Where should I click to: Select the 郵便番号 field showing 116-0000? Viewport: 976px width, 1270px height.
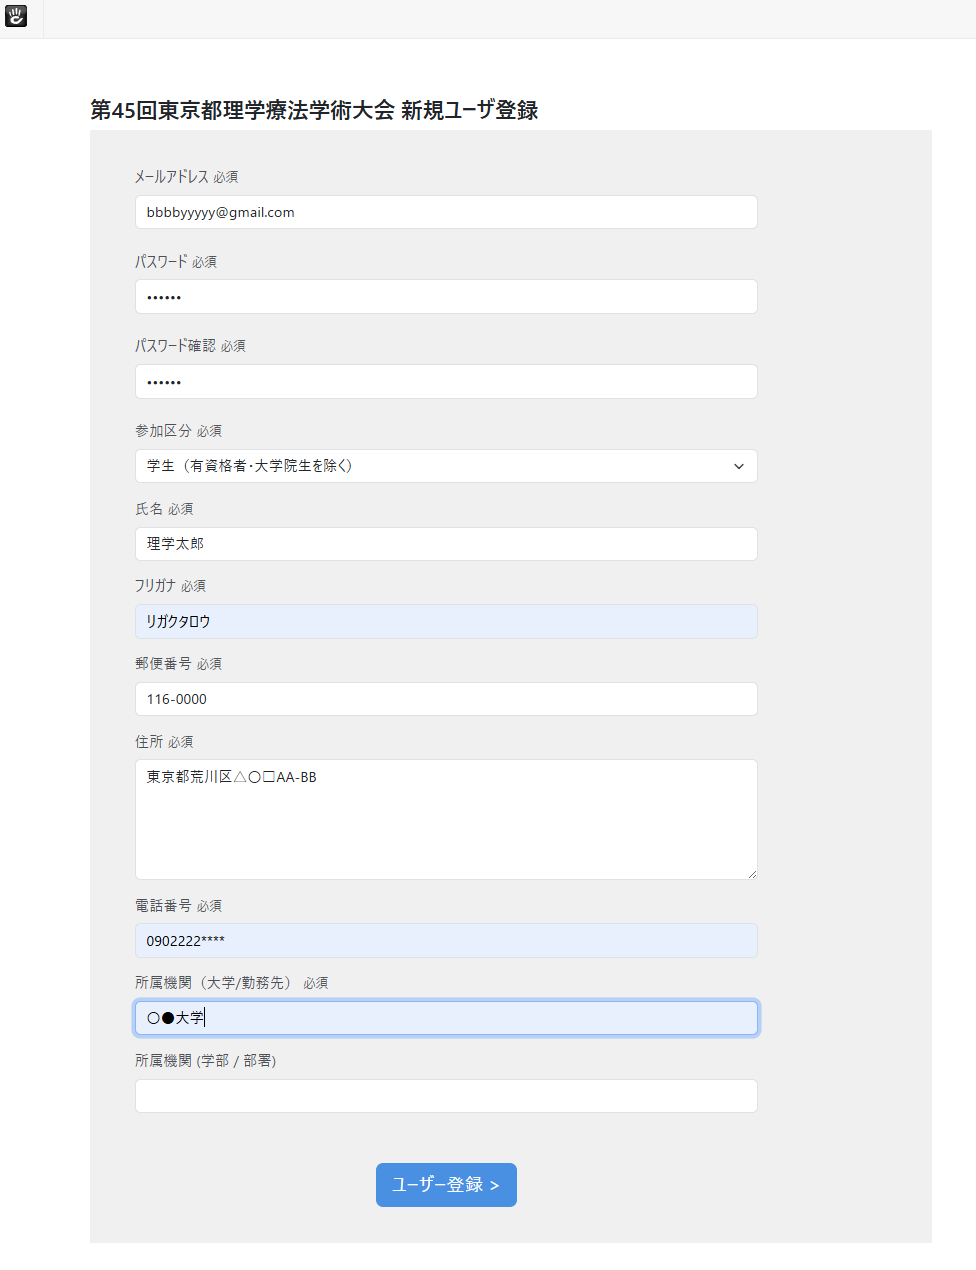(446, 699)
